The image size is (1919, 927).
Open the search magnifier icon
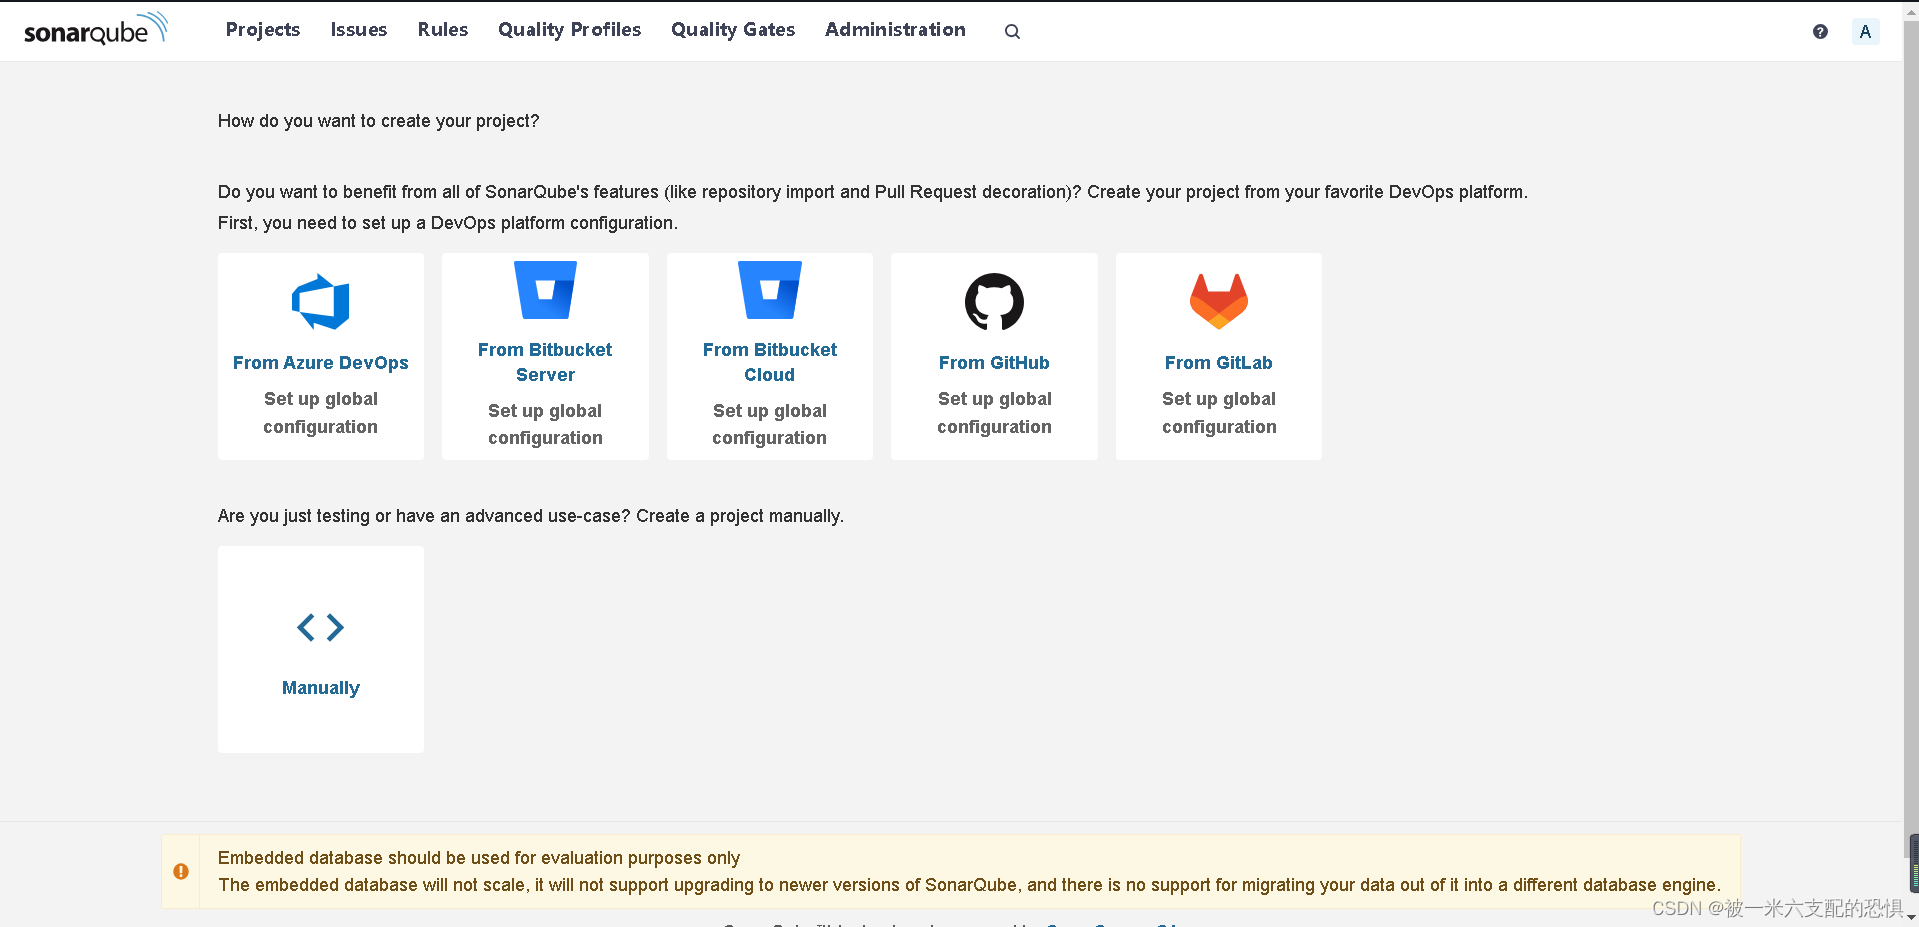(1012, 31)
